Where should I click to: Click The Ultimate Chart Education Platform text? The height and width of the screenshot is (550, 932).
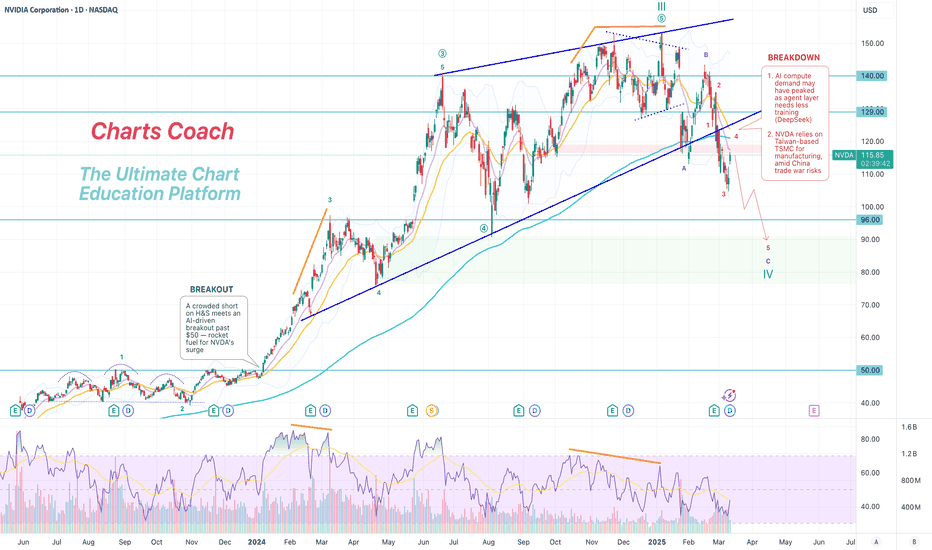(x=160, y=184)
